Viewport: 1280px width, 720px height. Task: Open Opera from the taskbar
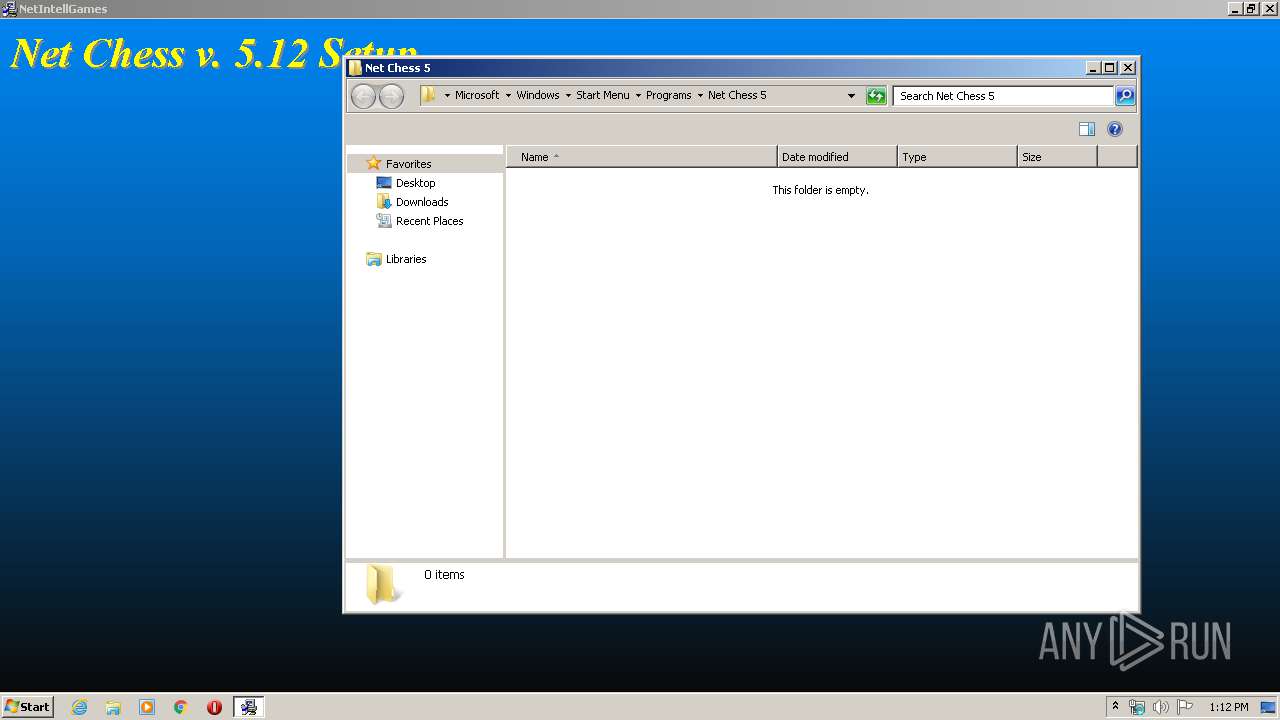pos(214,707)
